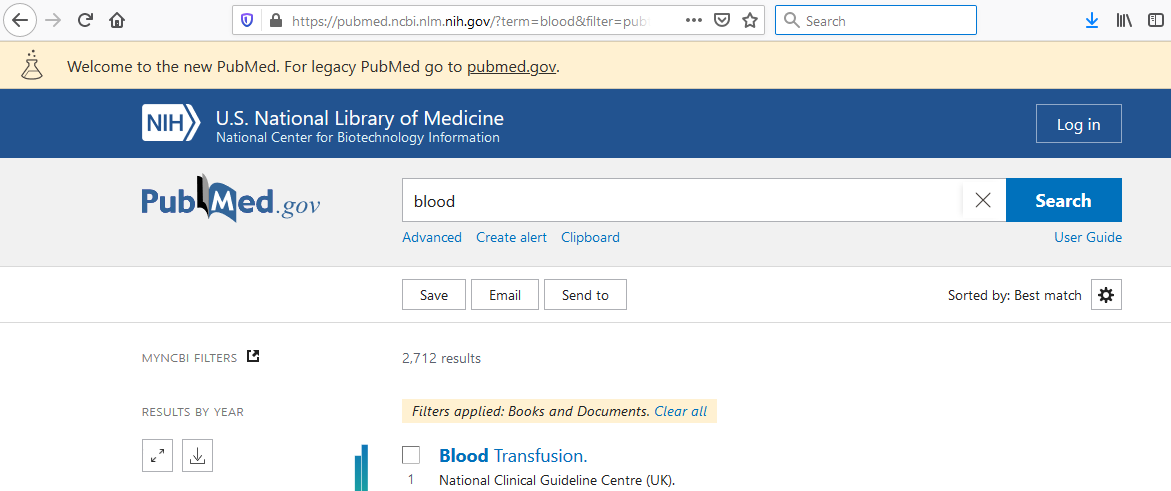Click the Firefox home icon
The height and width of the screenshot is (491, 1171).
pos(117,20)
